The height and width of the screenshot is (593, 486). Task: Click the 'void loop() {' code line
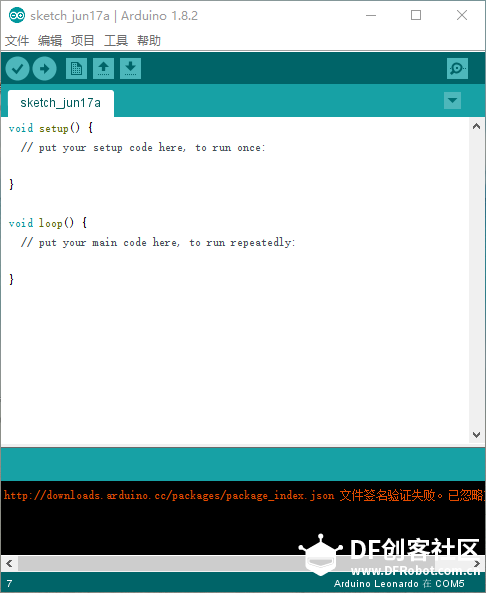tap(48, 223)
